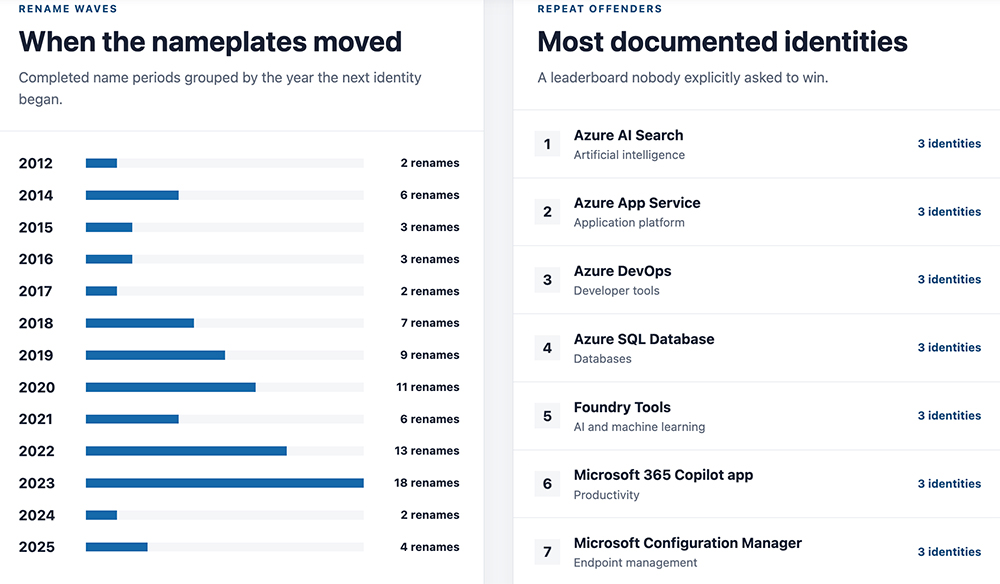Click 'Productivity' category text
Image resolution: width=1000 pixels, height=584 pixels.
point(606,495)
